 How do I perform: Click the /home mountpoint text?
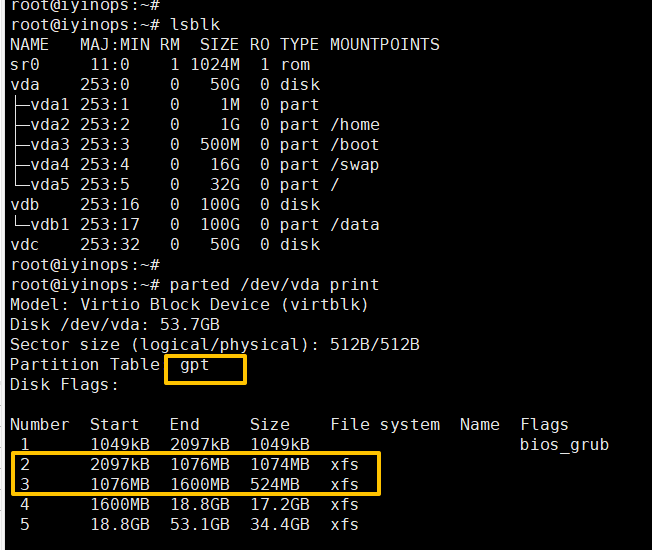(x=355, y=125)
